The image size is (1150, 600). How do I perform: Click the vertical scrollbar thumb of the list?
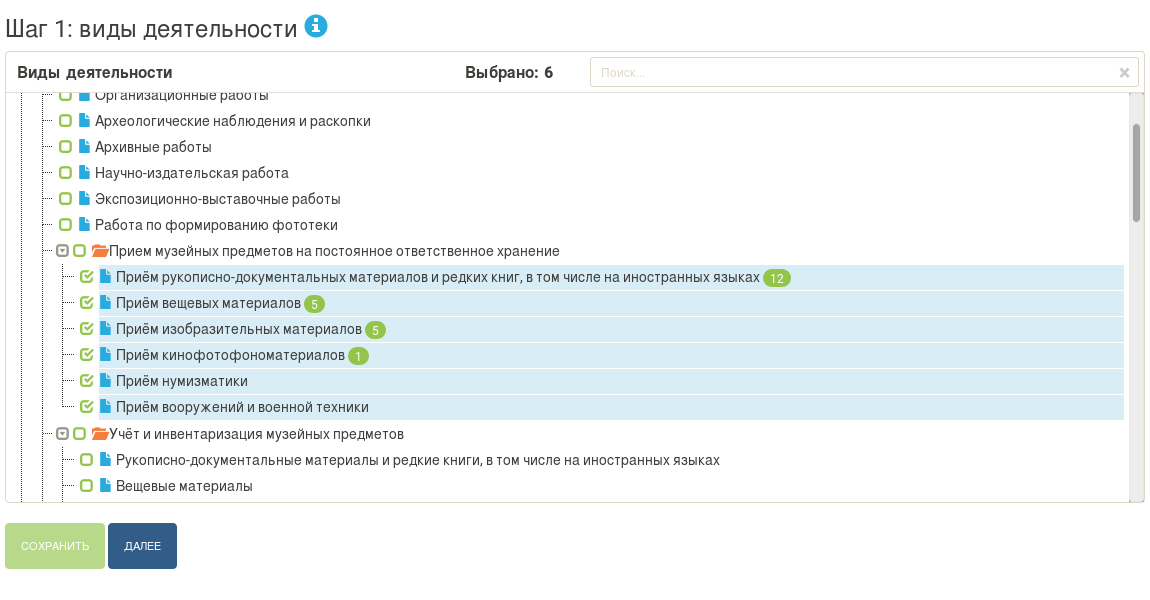[1136, 172]
